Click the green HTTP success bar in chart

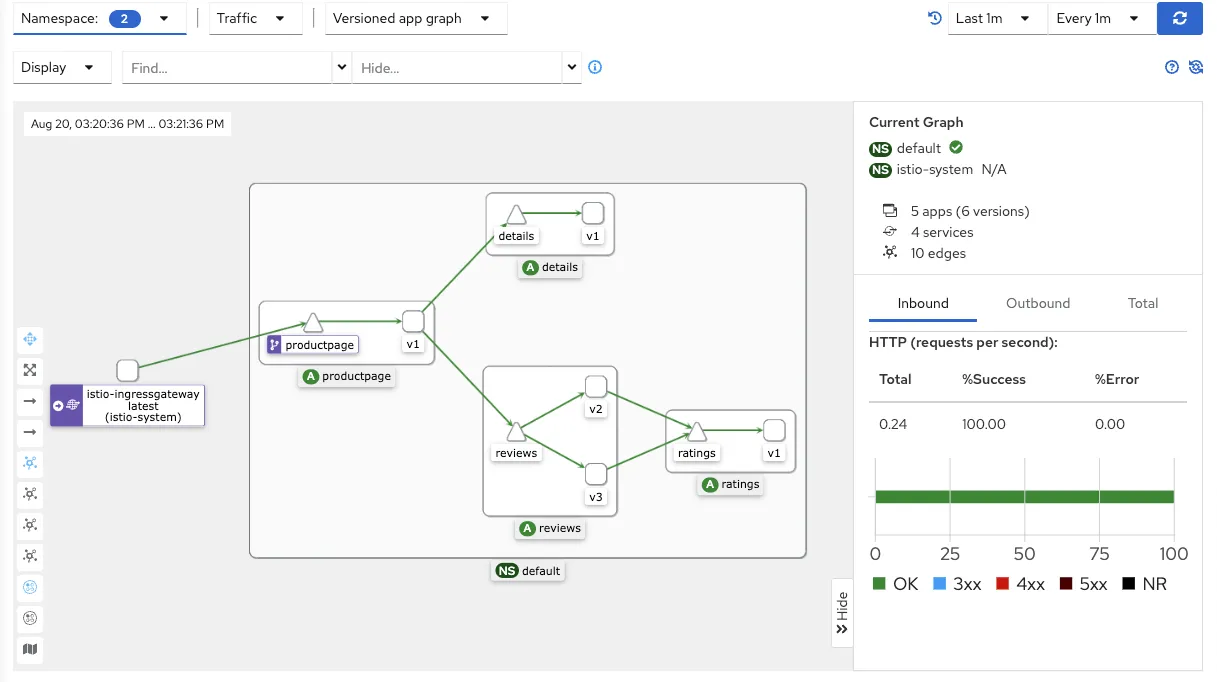pos(1024,497)
